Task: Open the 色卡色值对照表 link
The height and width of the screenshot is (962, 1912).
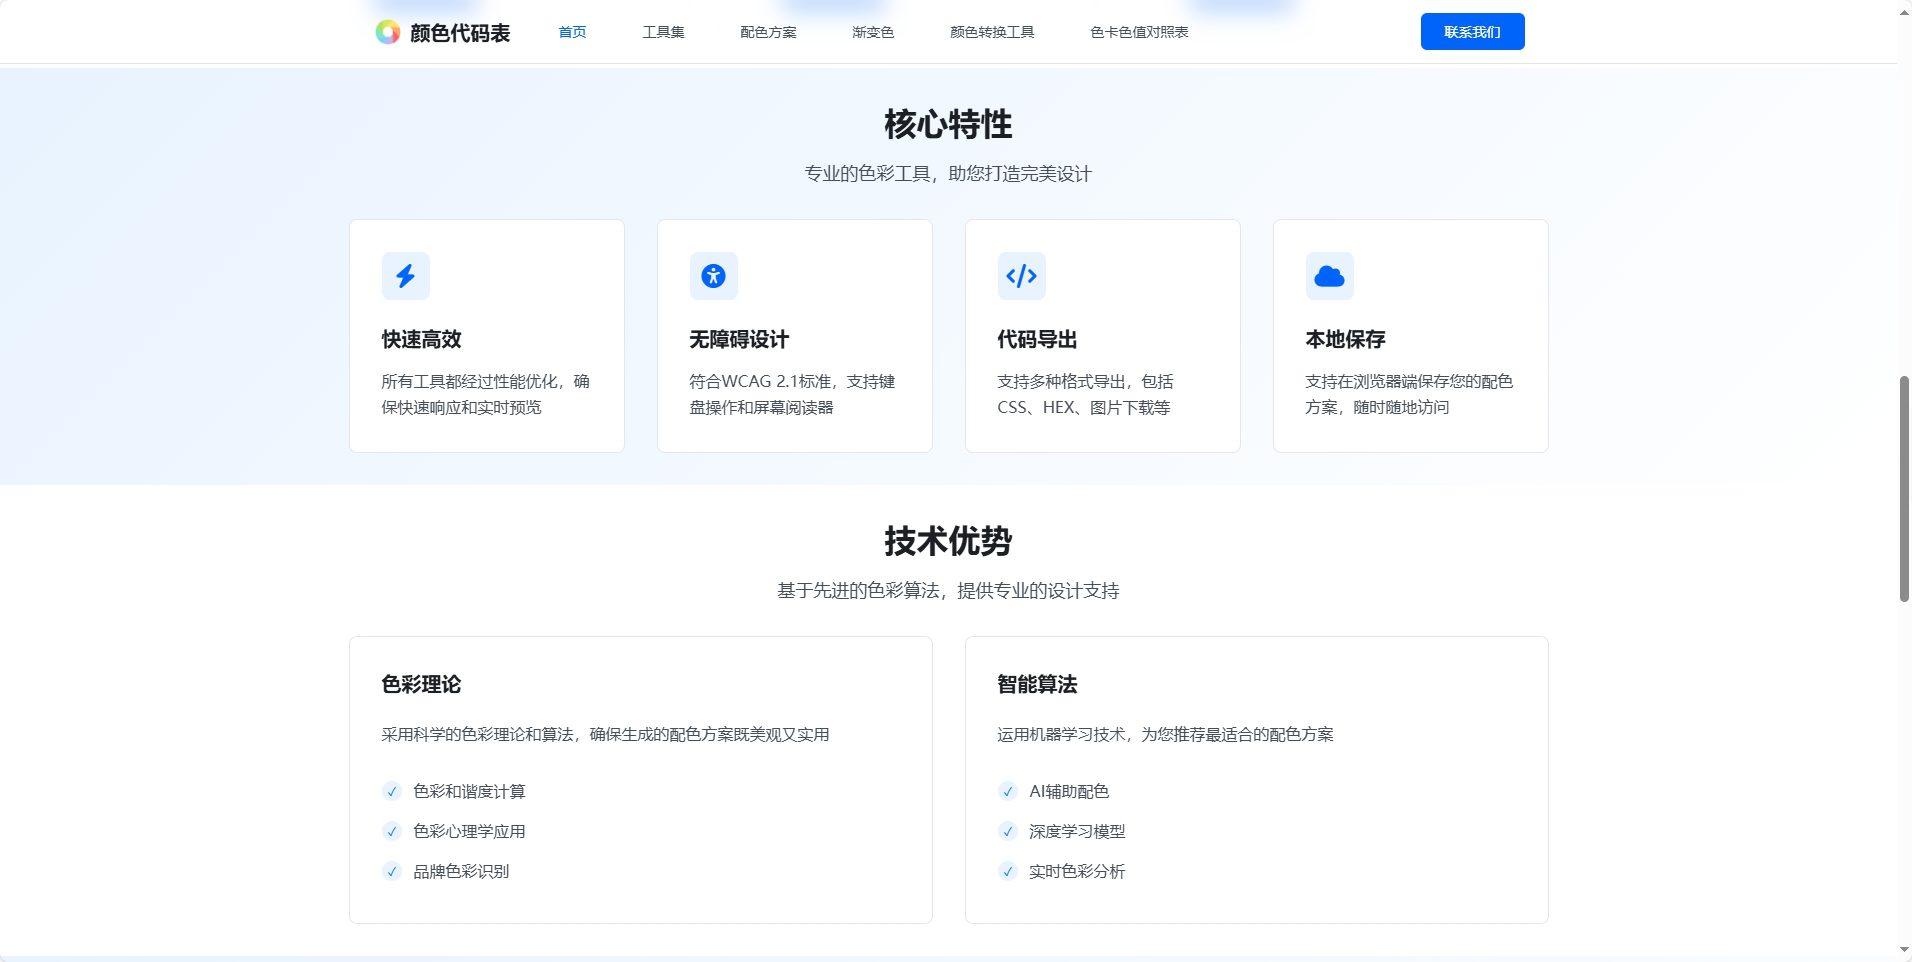Action: (x=1140, y=31)
